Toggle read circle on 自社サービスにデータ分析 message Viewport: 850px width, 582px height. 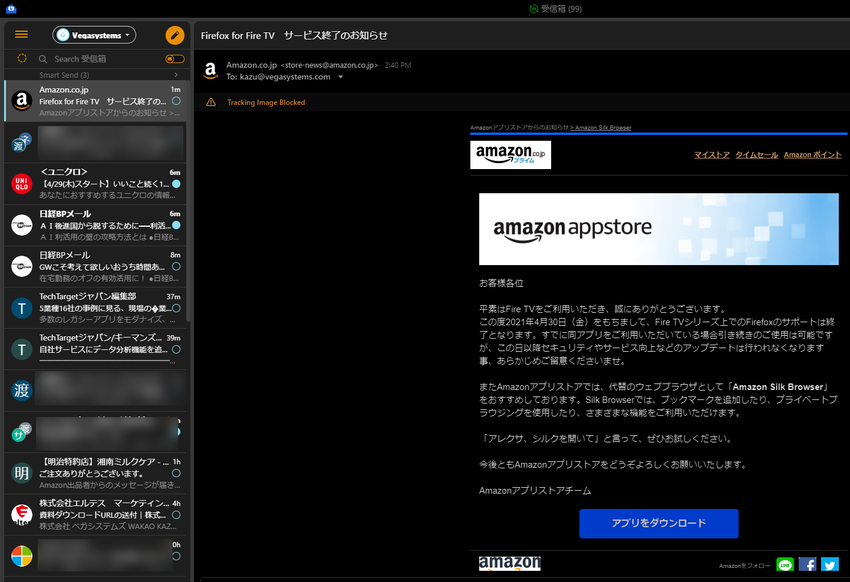176,350
